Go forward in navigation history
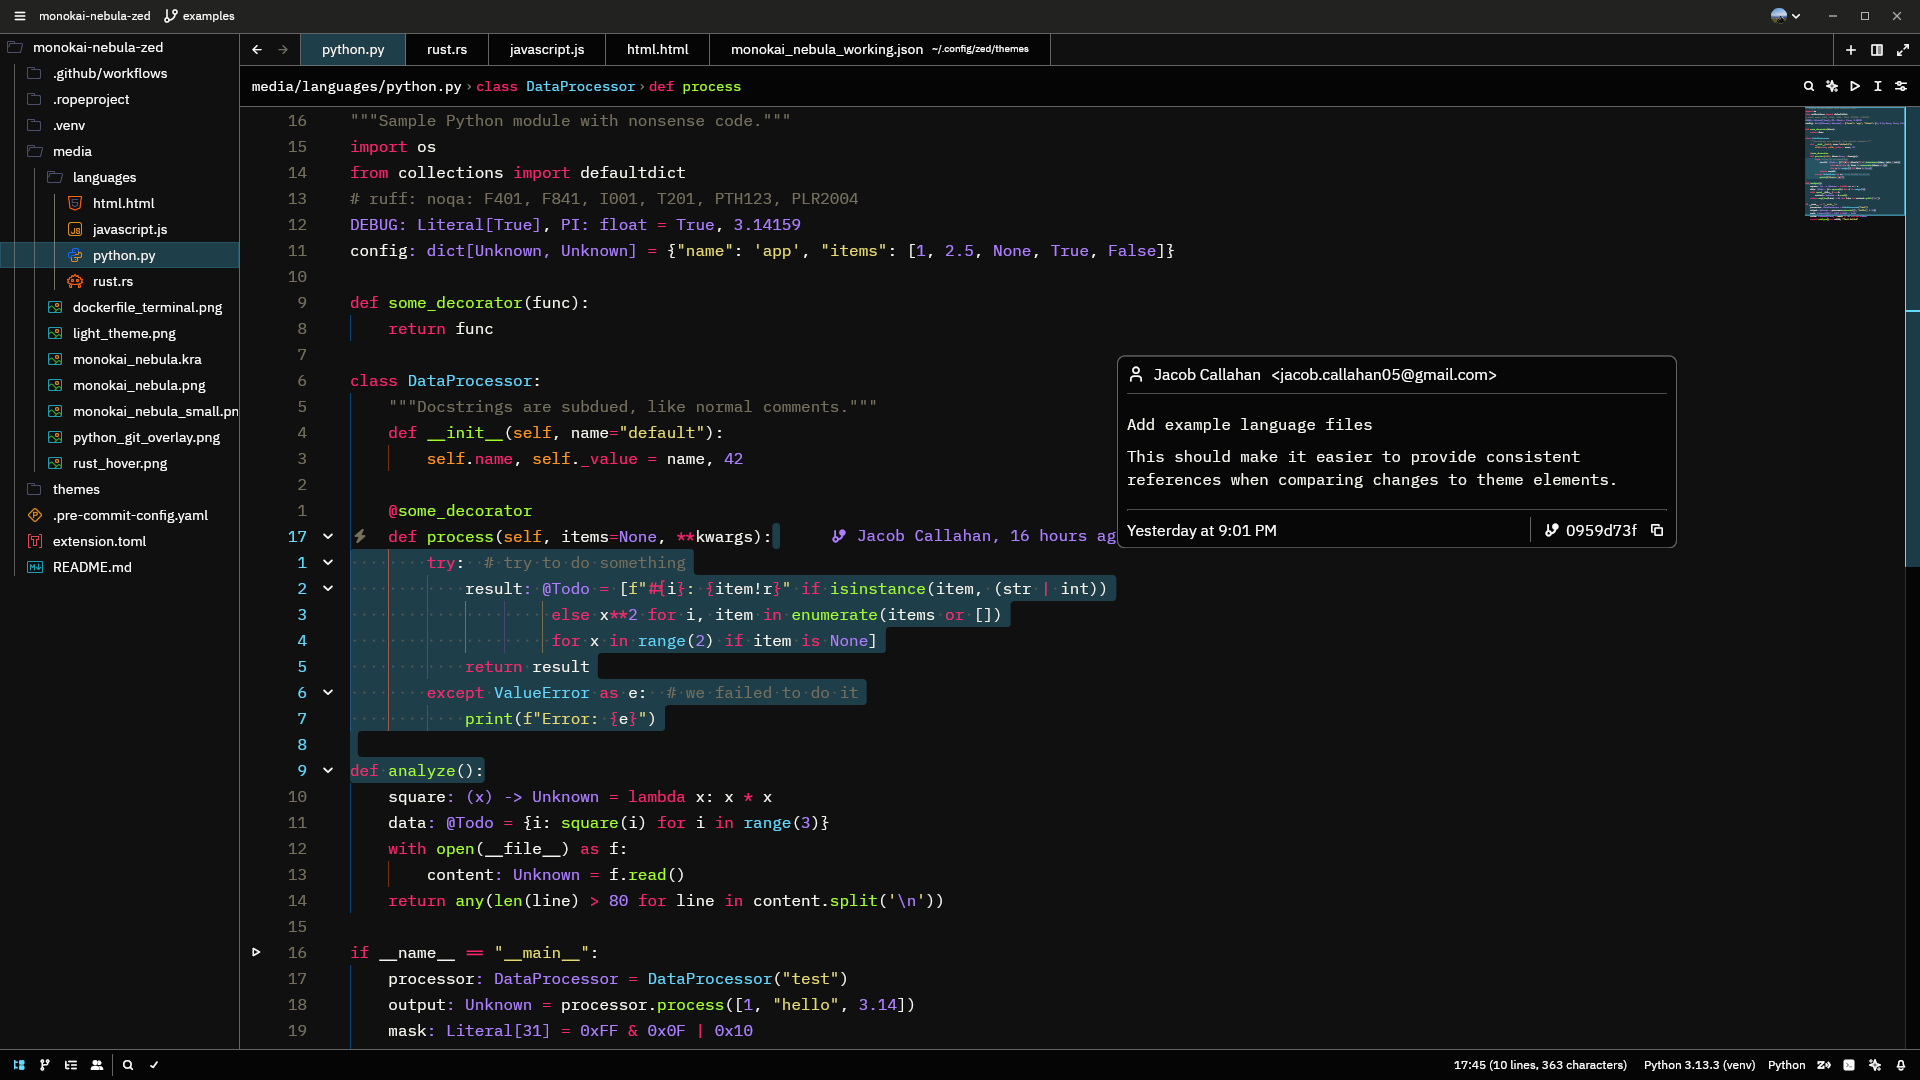This screenshot has height=1080, width=1920. click(x=283, y=49)
